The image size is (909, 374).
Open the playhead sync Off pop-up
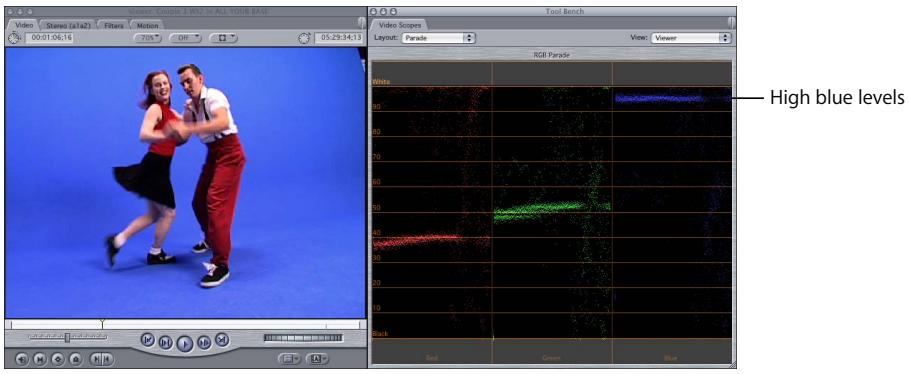click(x=186, y=38)
